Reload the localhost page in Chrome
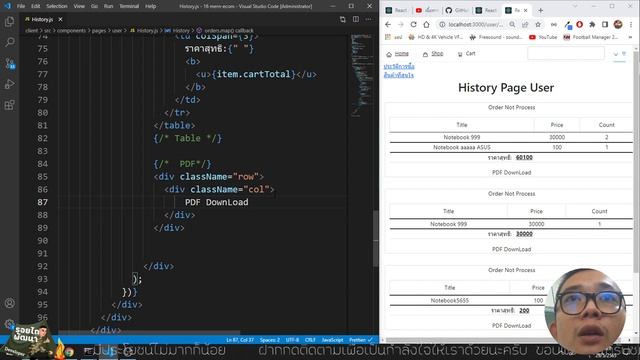 [x=413, y=24]
